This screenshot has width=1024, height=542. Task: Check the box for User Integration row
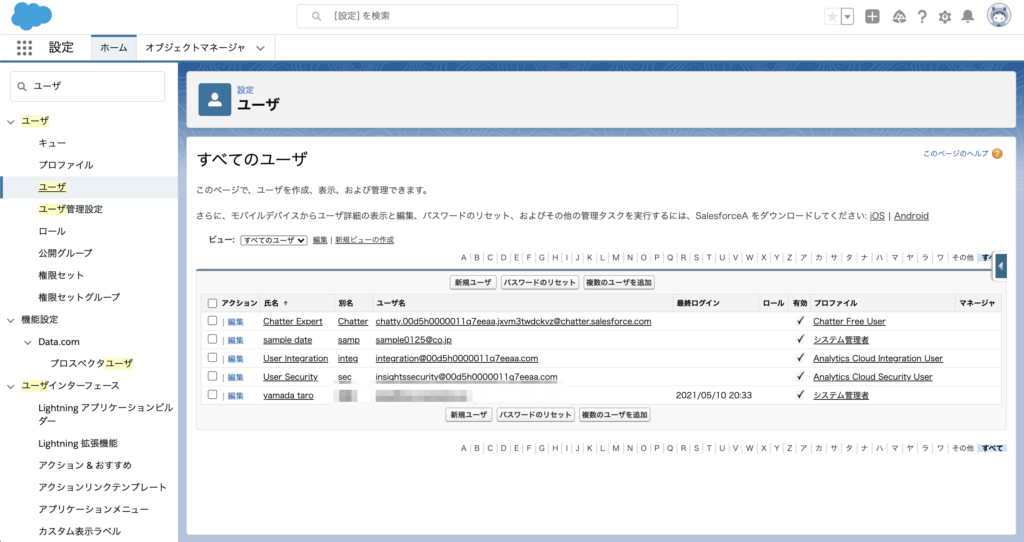[x=212, y=357]
